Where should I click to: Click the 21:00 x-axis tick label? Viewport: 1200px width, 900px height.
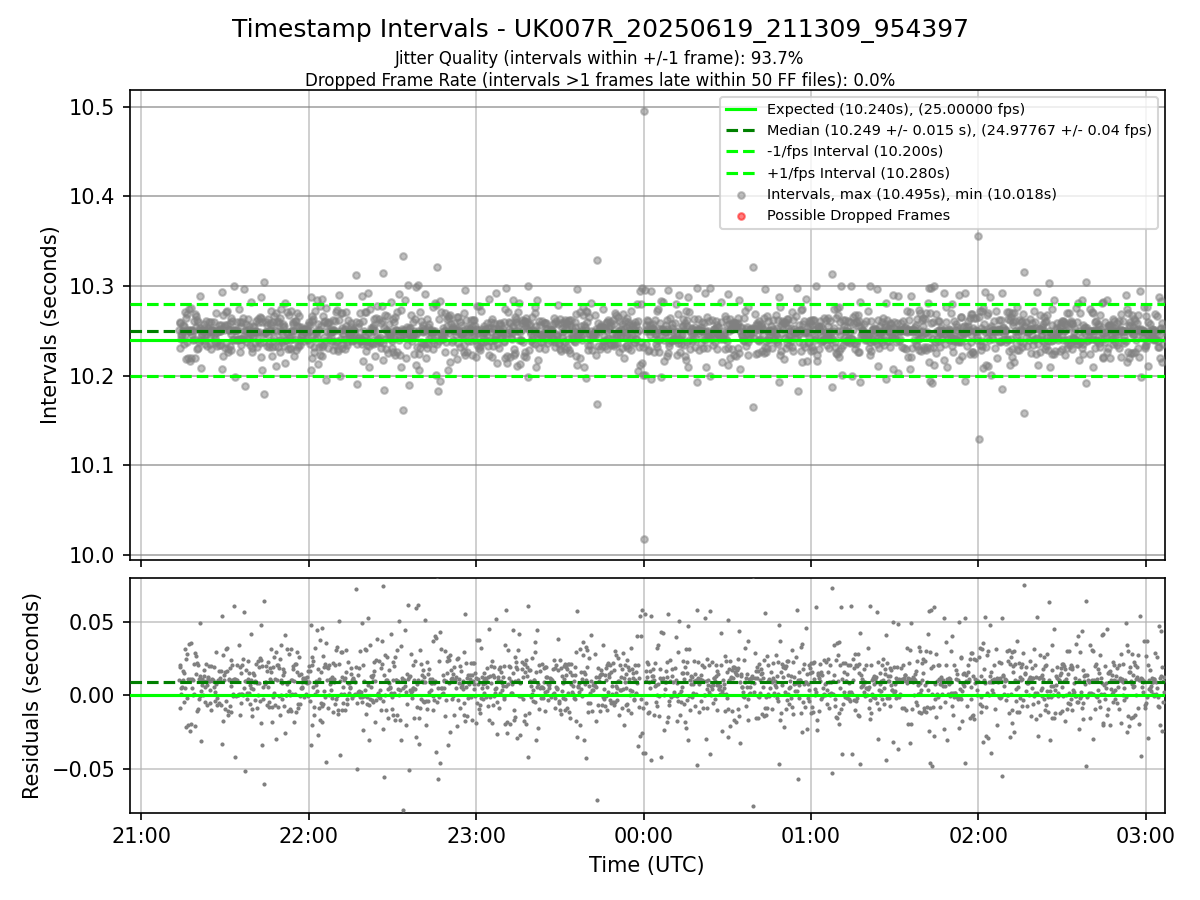tap(141, 833)
